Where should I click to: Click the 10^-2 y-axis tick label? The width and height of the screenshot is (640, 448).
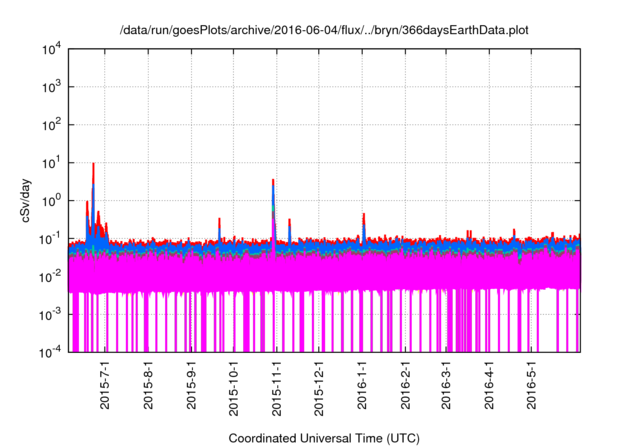point(51,277)
